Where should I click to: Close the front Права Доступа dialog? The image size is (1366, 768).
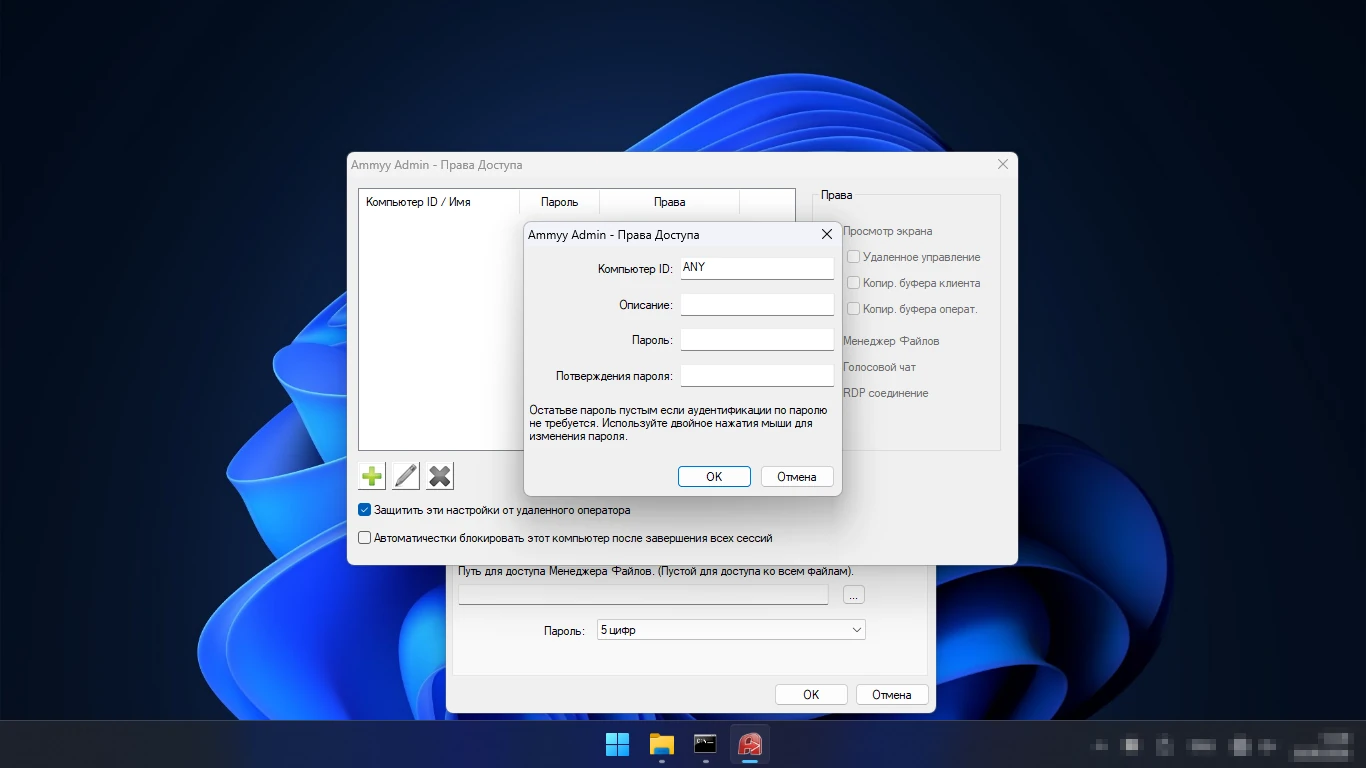(x=827, y=234)
